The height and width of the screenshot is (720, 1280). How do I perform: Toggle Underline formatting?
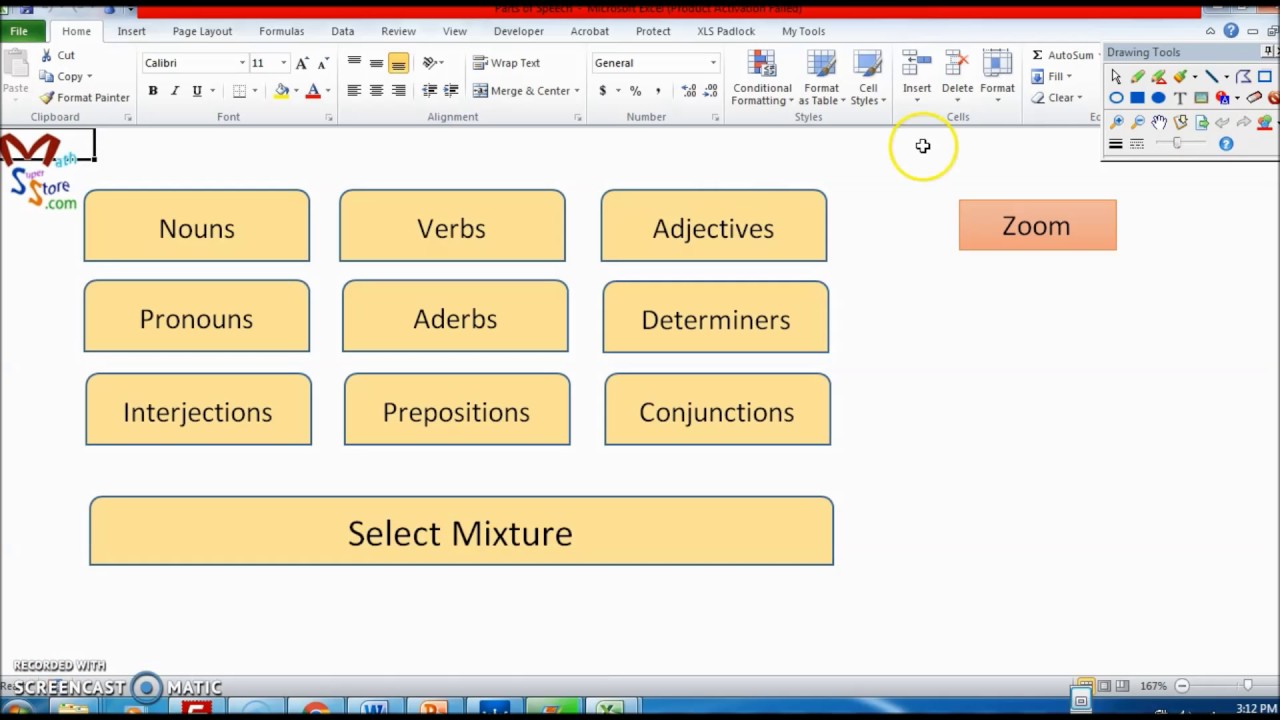pyautogui.click(x=197, y=91)
